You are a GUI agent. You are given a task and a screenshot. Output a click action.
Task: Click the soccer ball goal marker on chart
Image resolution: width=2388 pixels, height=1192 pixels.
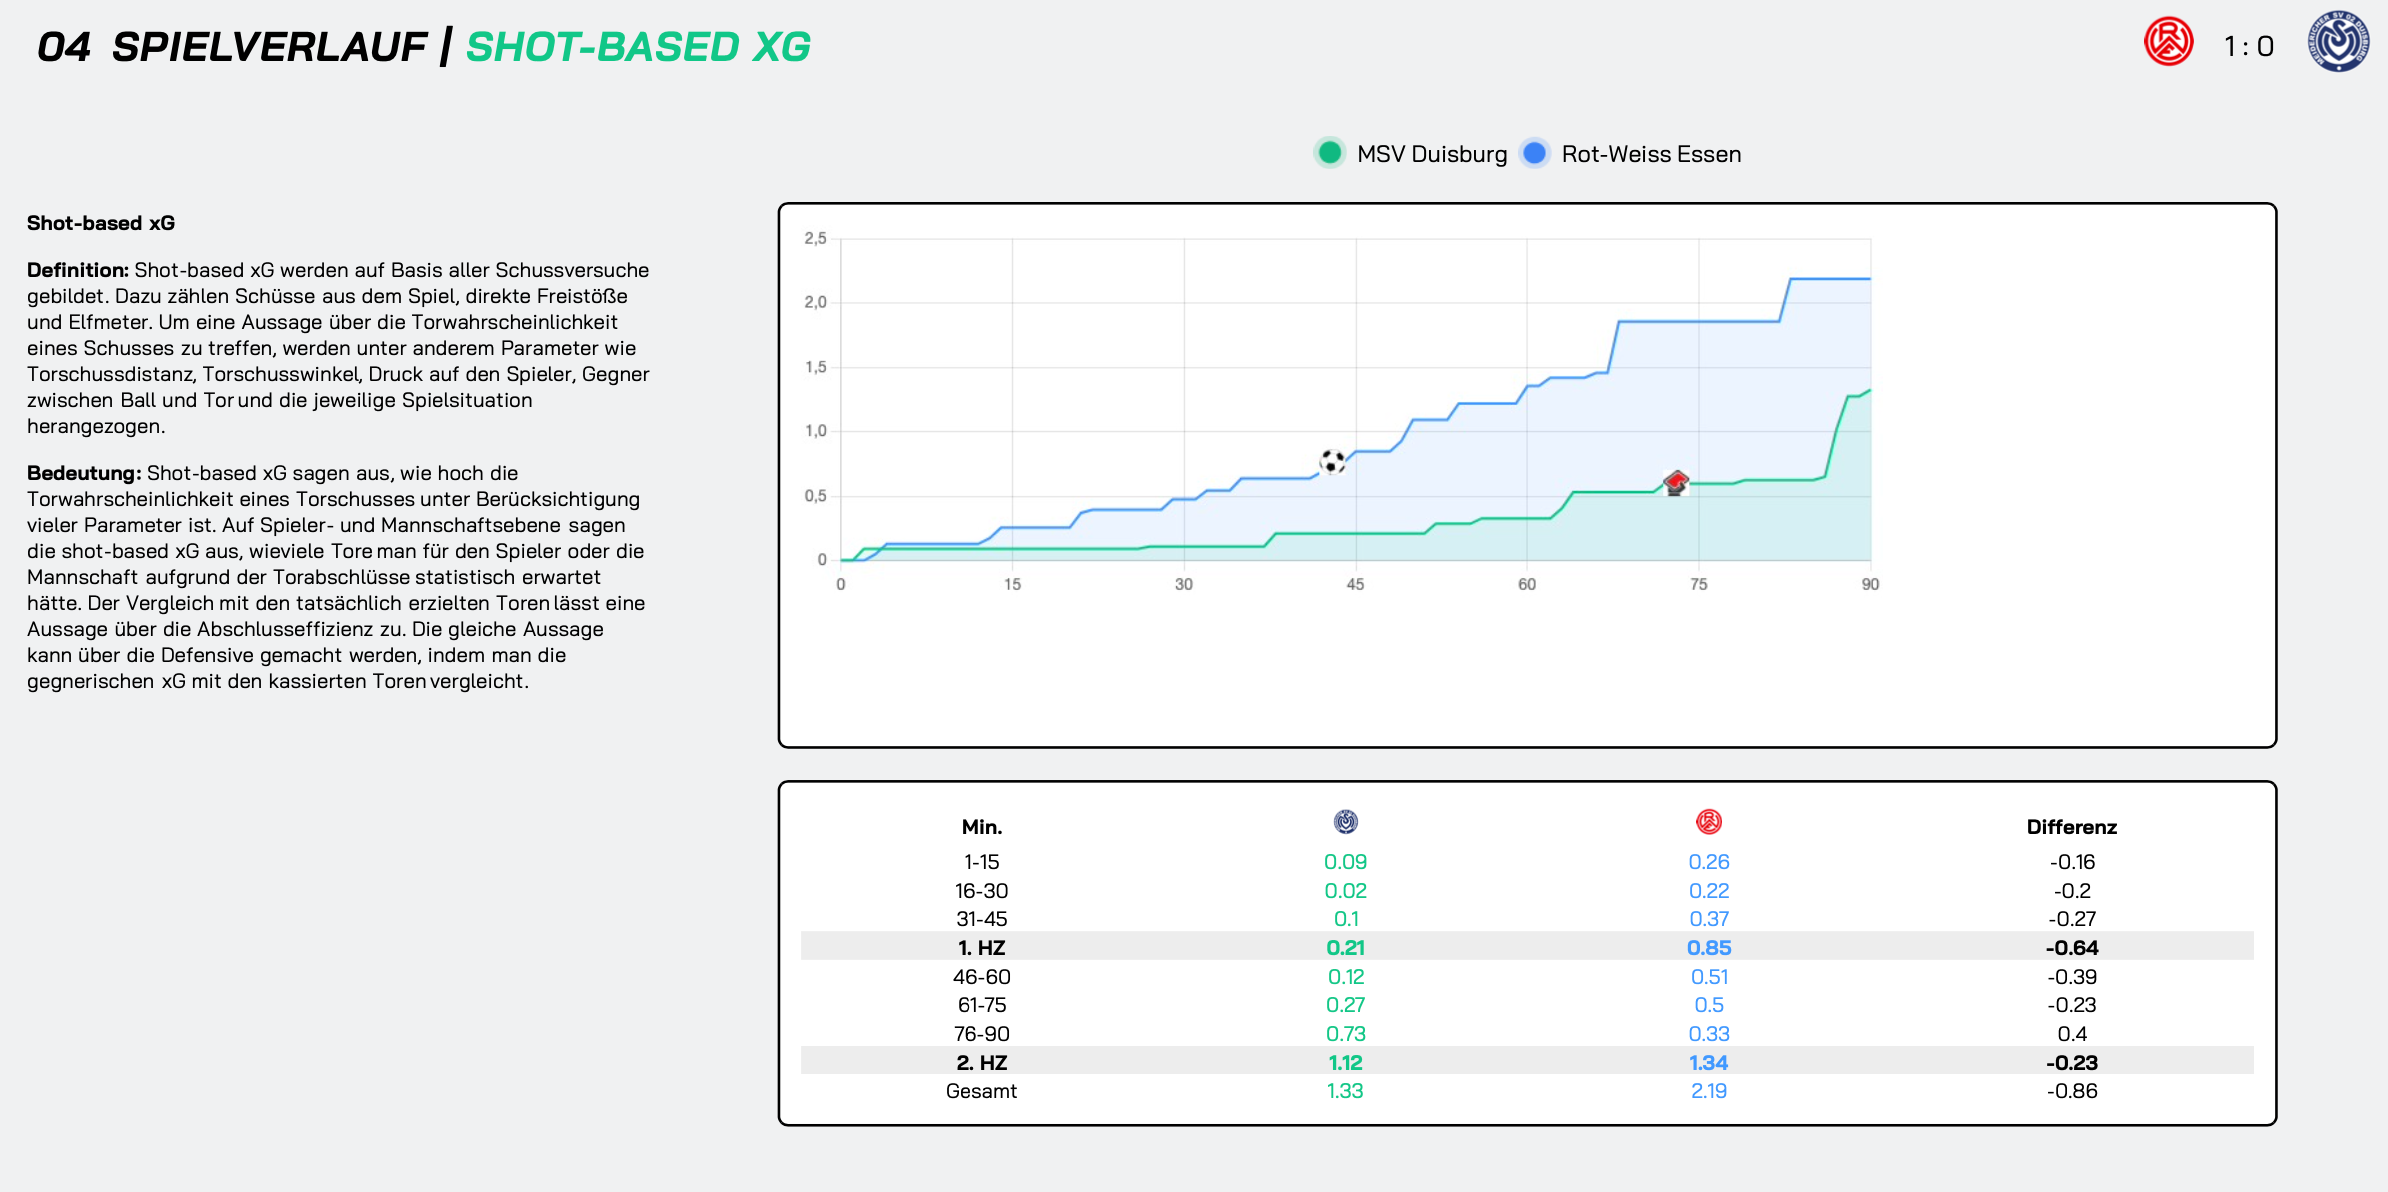1332,461
